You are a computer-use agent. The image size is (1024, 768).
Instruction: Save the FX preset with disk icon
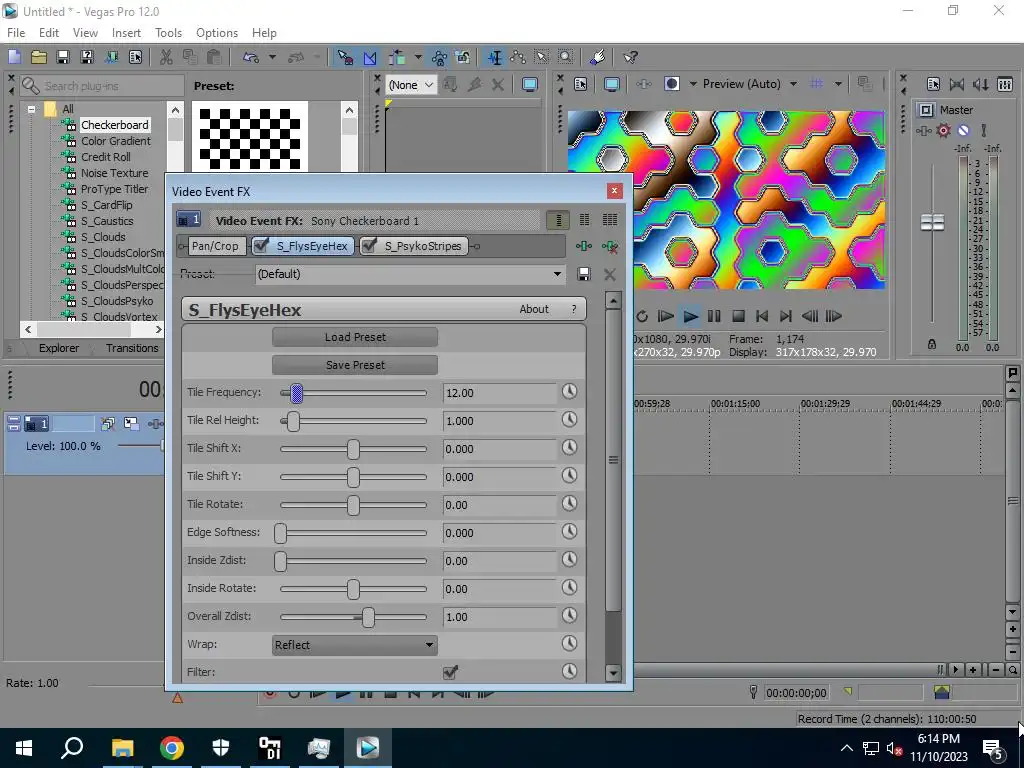point(584,274)
